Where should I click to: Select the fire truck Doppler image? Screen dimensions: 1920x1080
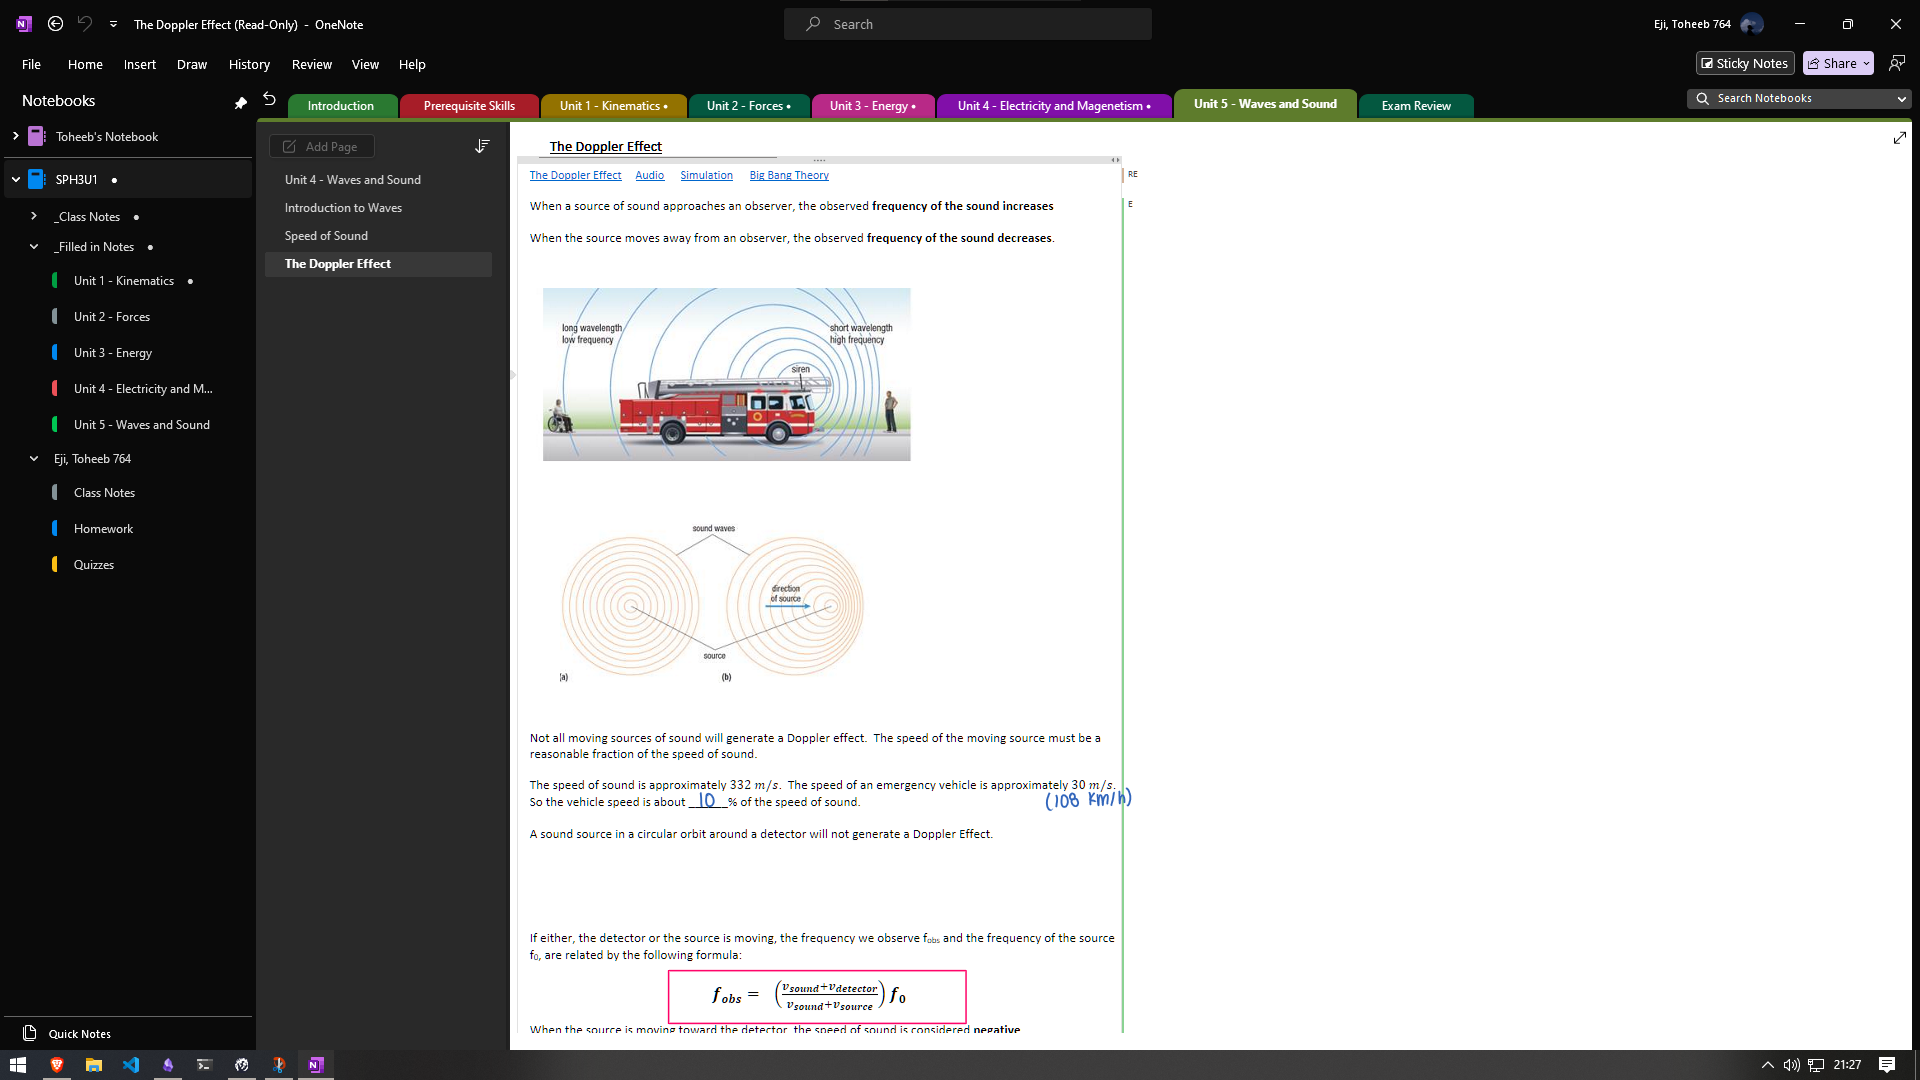point(726,374)
